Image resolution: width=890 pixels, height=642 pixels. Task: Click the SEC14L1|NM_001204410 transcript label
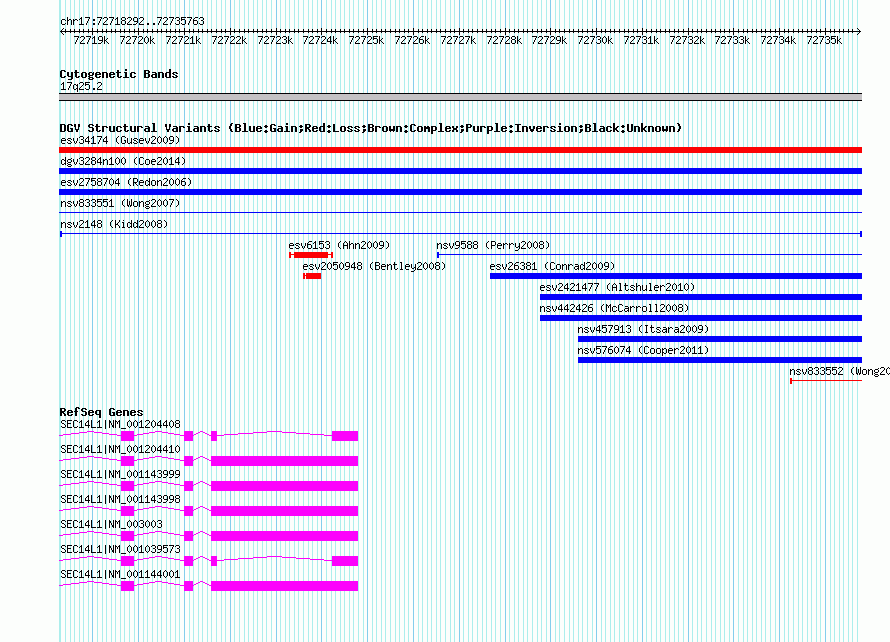pos(120,450)
